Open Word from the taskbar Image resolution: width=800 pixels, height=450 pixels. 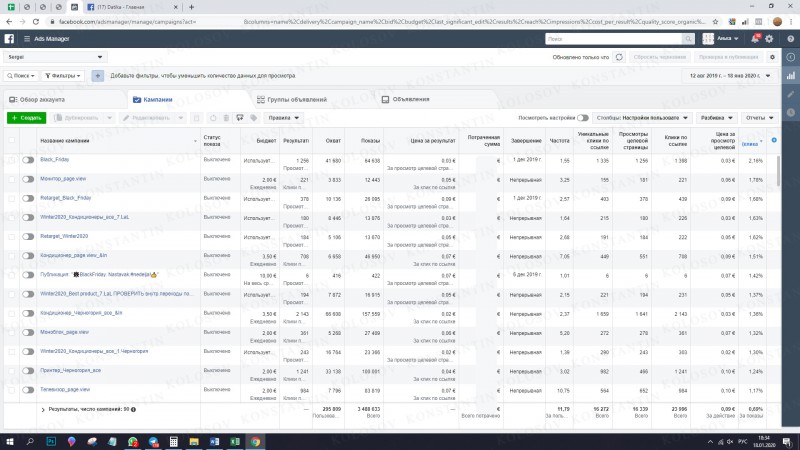click(214, 441)
